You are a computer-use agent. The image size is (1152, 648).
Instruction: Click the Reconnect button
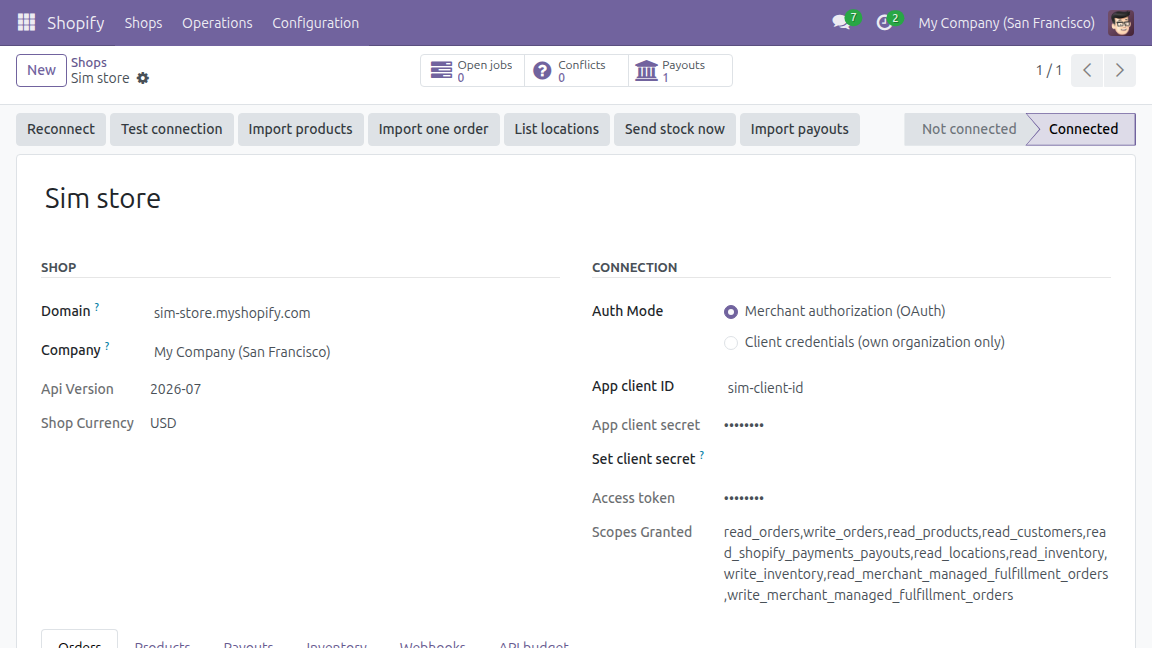61,129
